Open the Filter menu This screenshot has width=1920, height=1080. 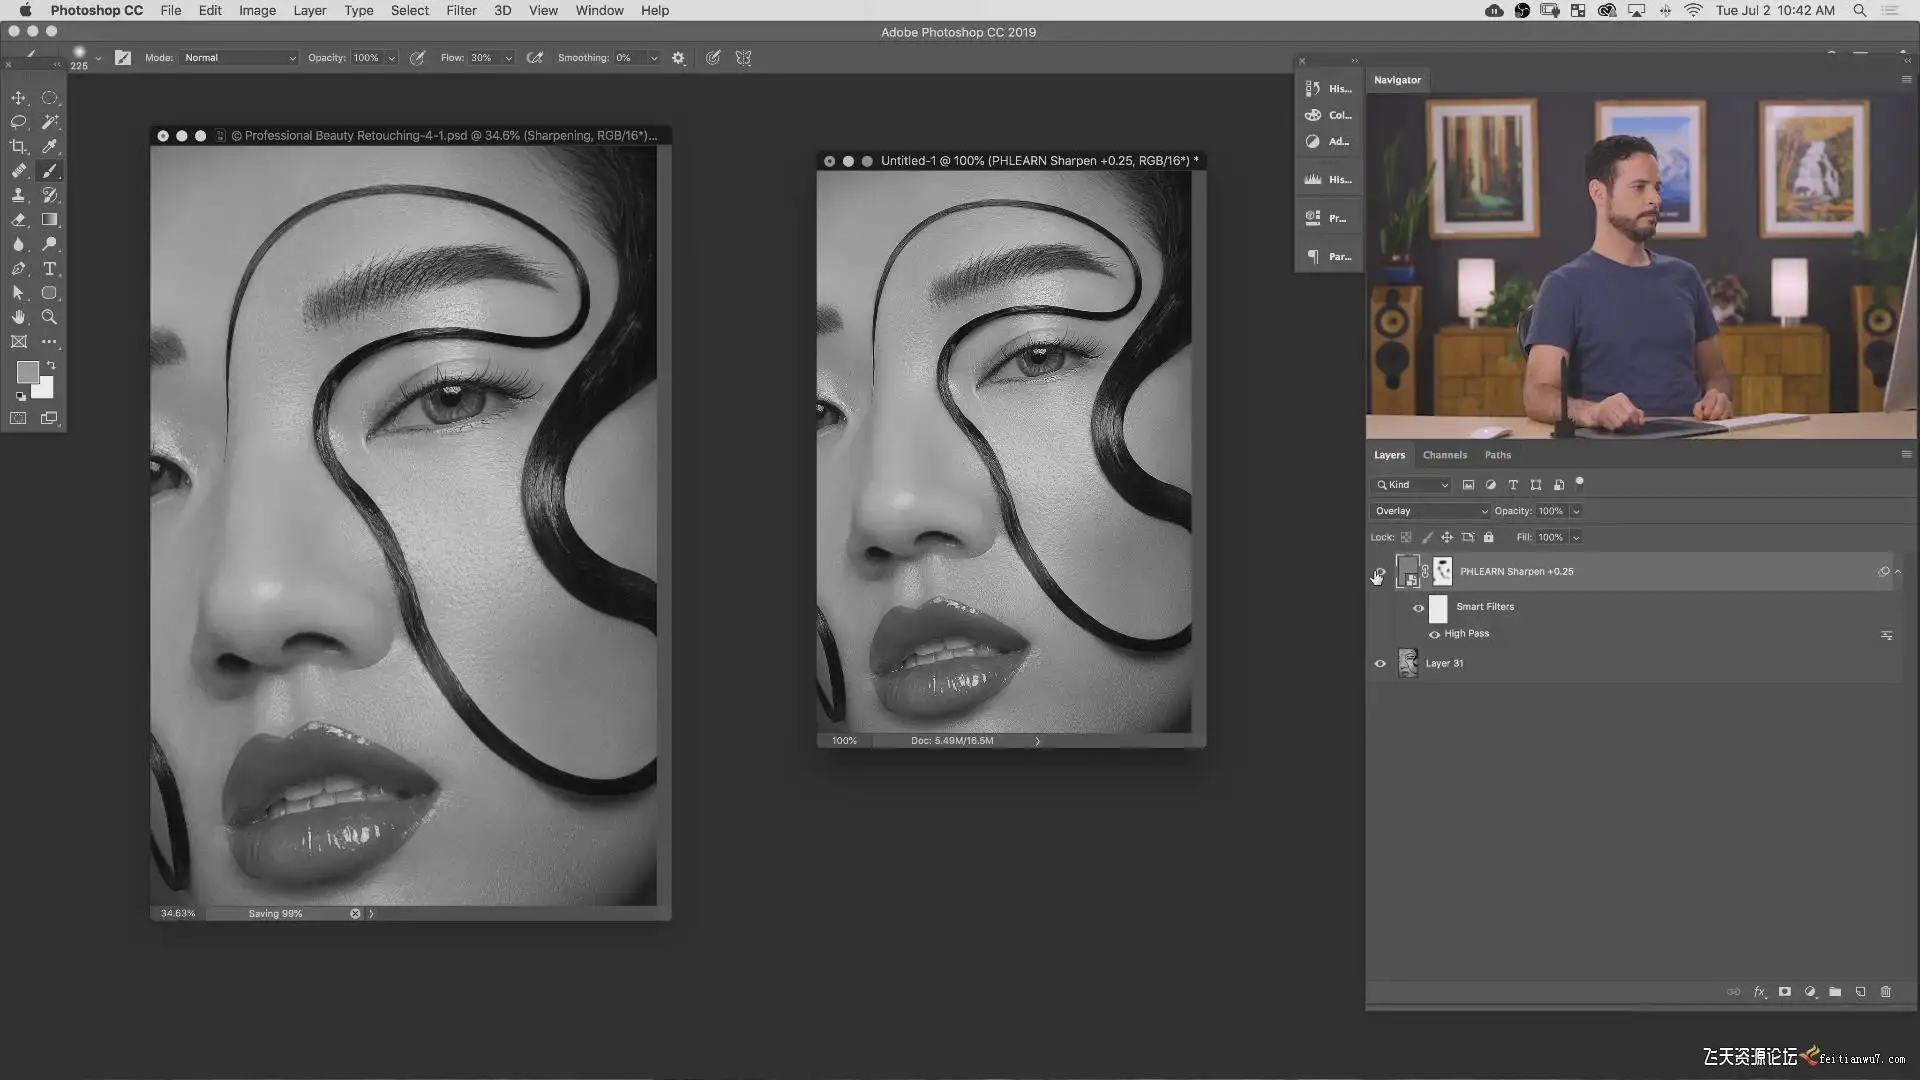460,10
